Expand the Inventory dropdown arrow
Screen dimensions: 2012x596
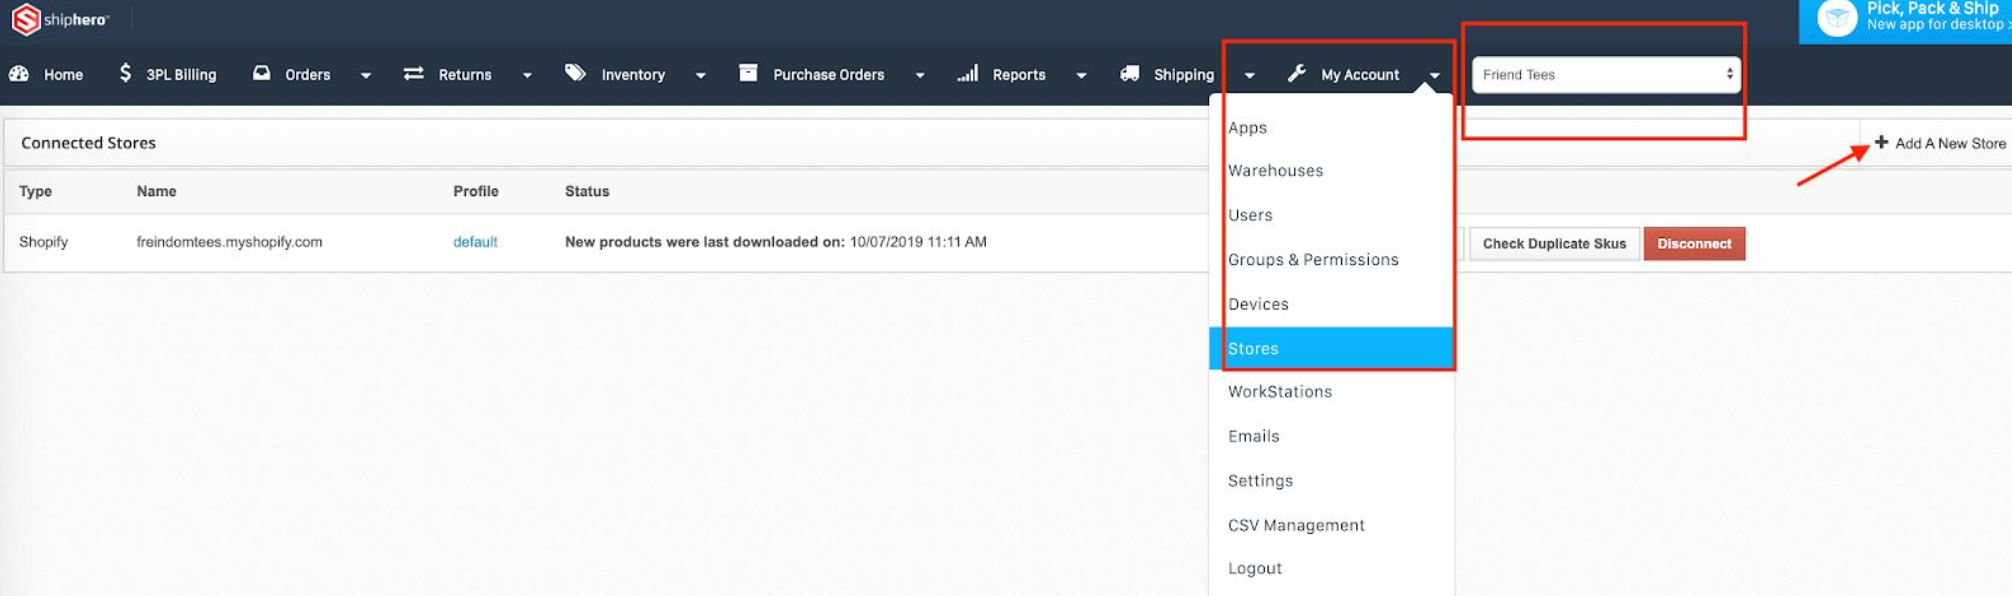(x=701, y=75)
